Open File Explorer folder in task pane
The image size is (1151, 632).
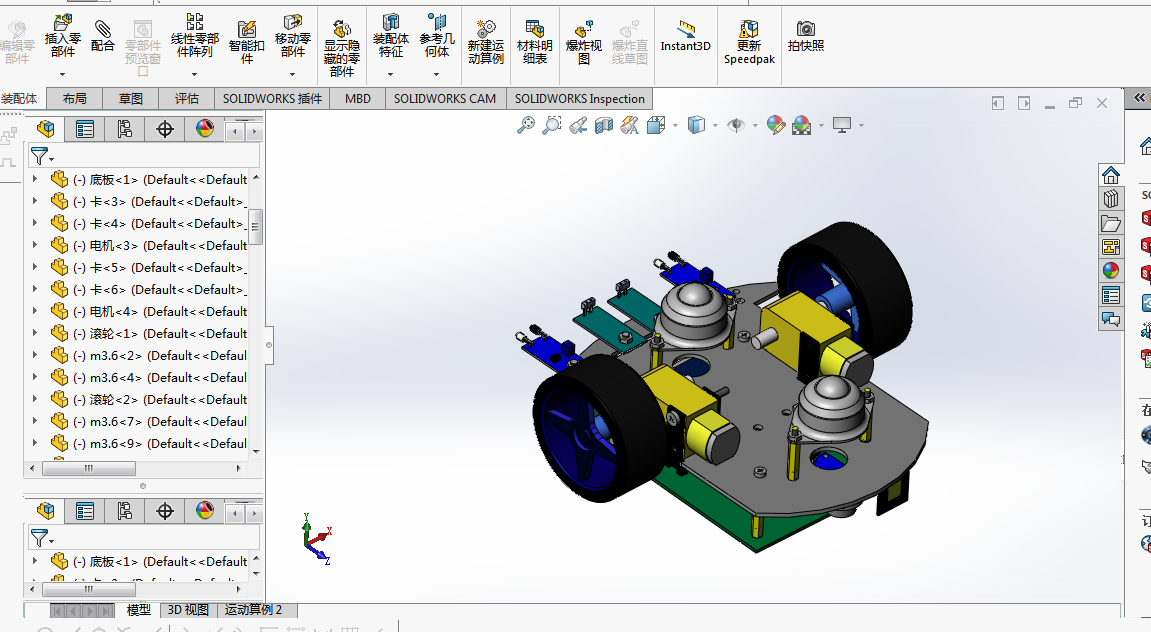(x=1111, y=223)
